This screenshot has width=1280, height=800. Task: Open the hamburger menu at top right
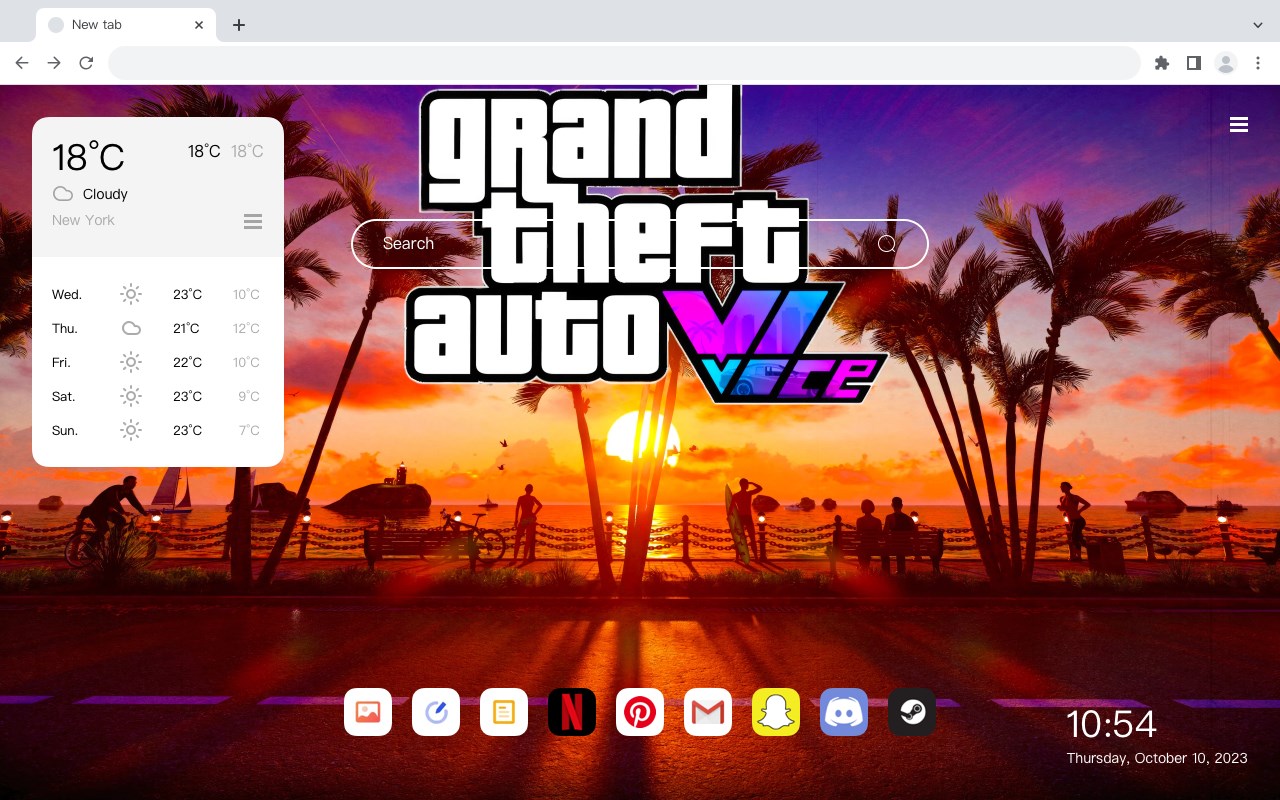[x=1239, y=124]
